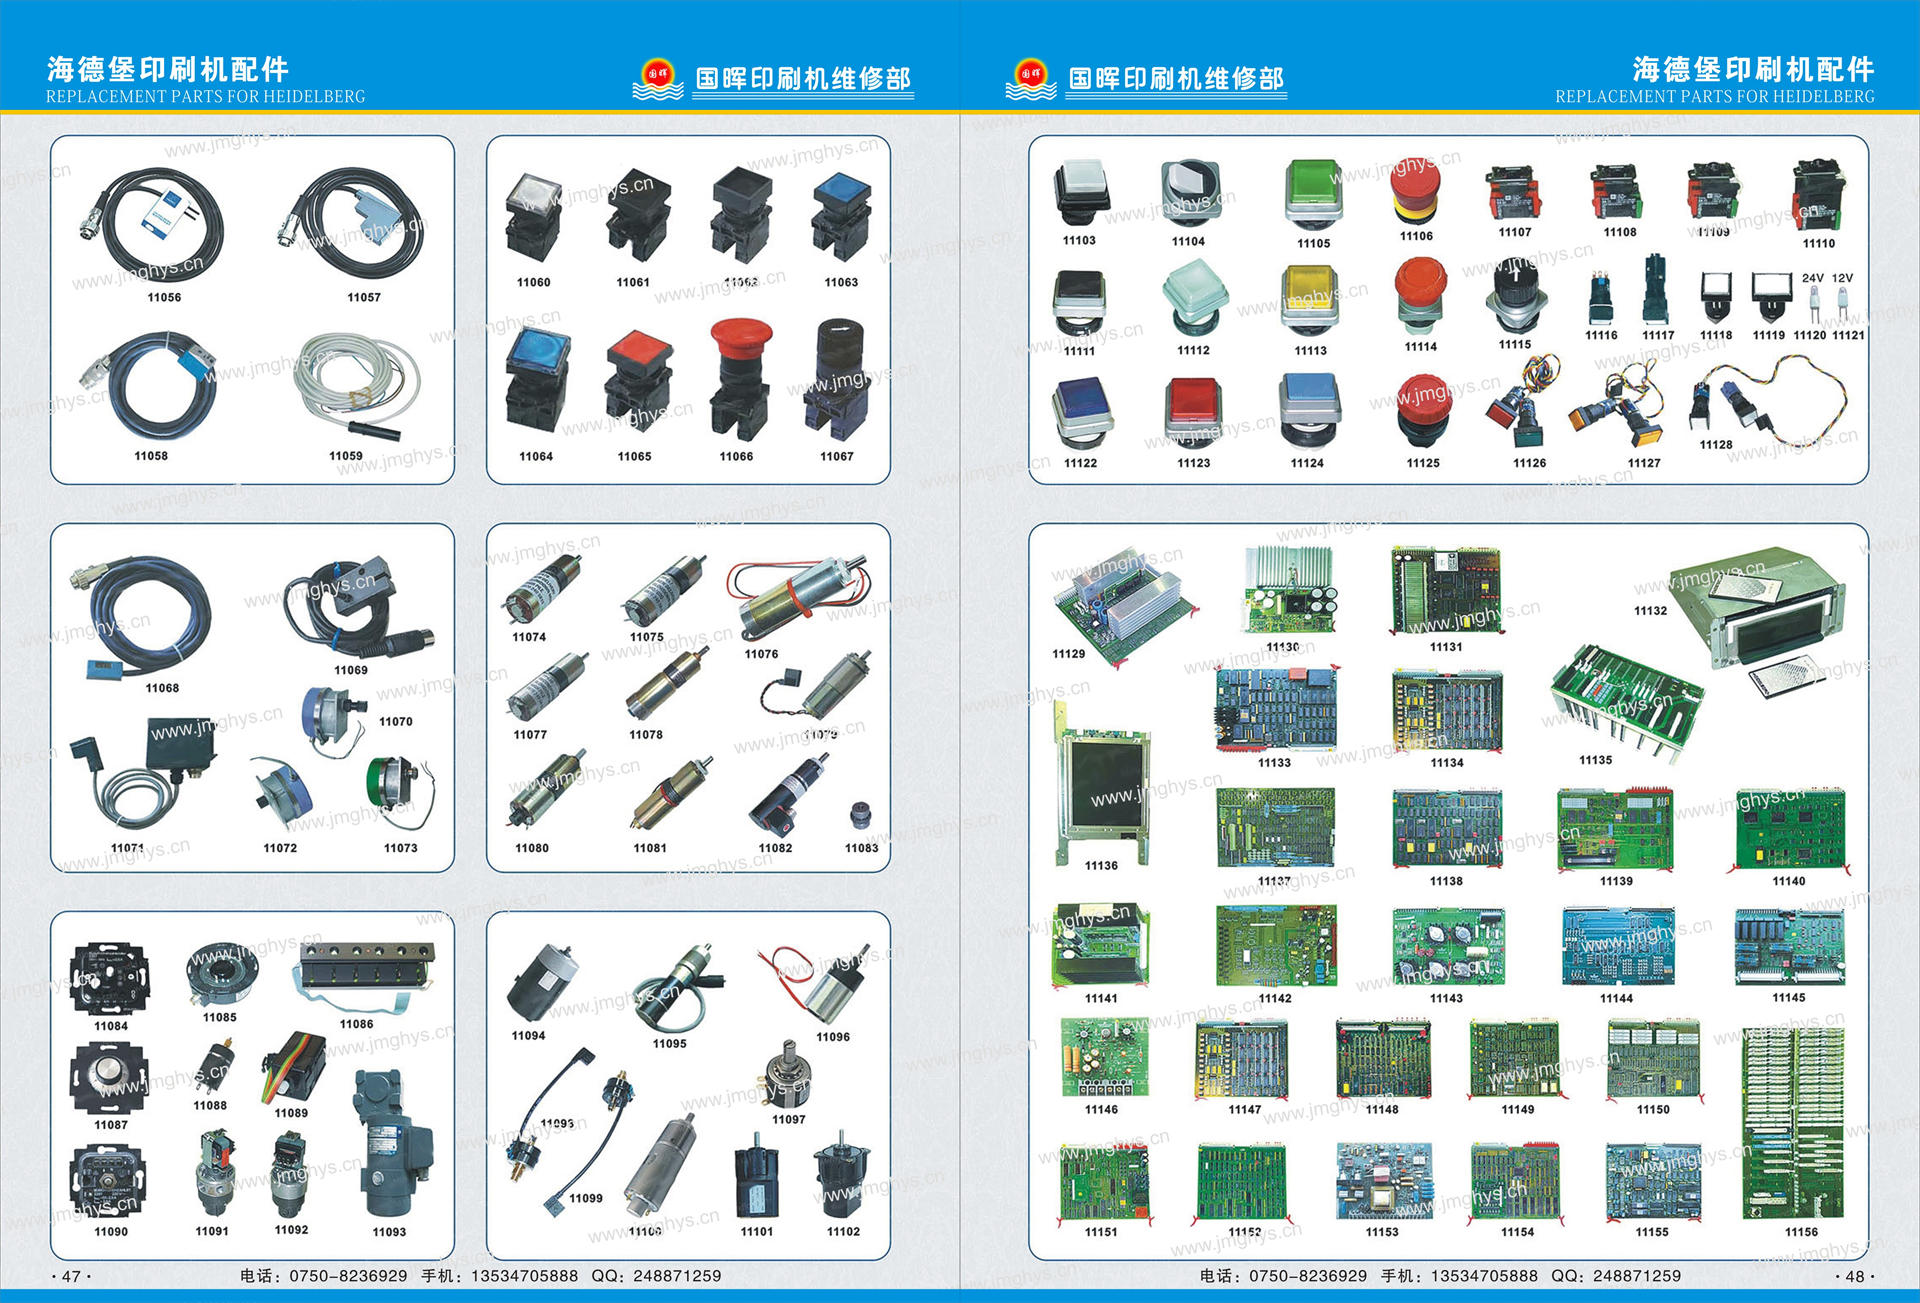Select the blue square push button 11063
Image resolution: width=1920 pixels, height=1303 pixels.
point(841,218)
